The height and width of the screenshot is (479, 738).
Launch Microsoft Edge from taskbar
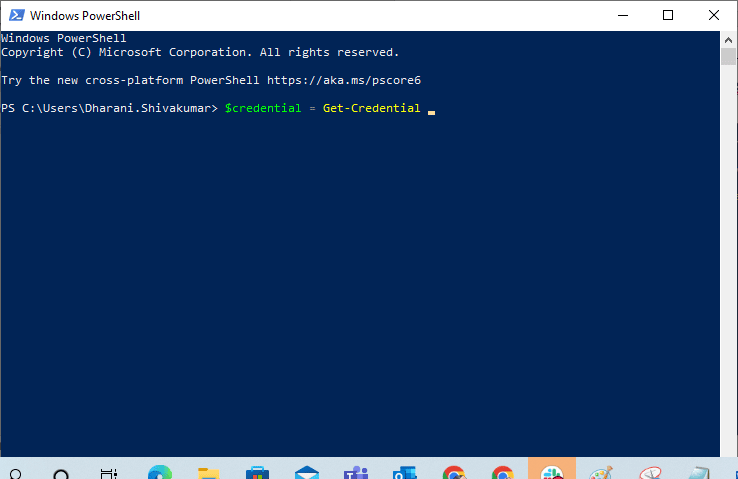pyautogui.click(x=160, y=472)
